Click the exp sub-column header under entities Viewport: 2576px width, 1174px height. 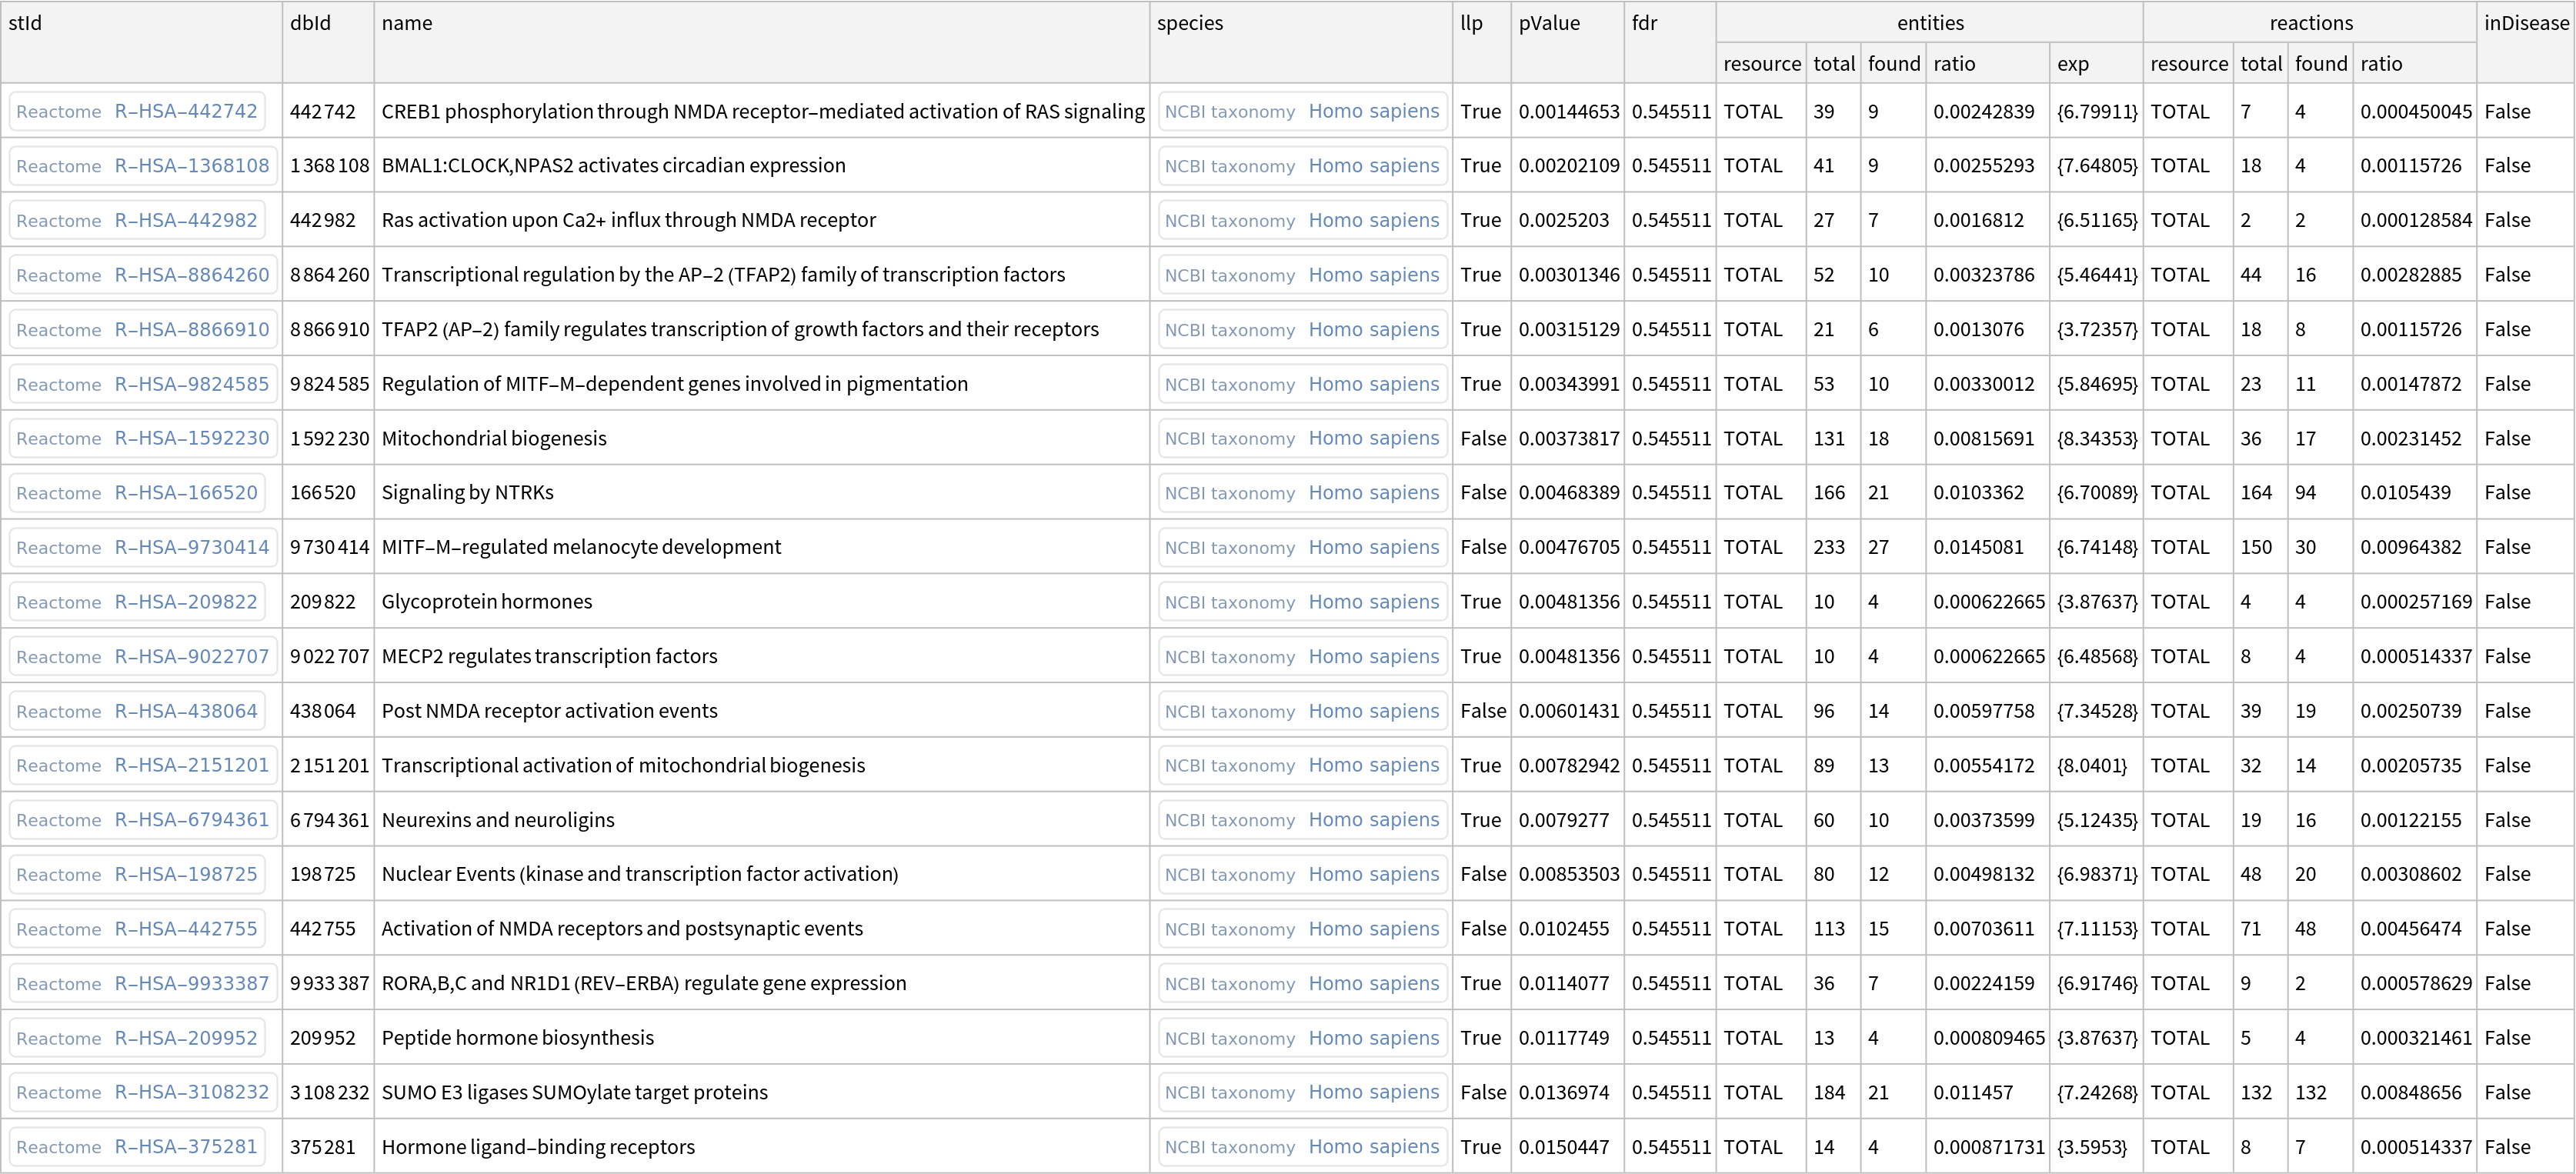tap(2073, 64)
